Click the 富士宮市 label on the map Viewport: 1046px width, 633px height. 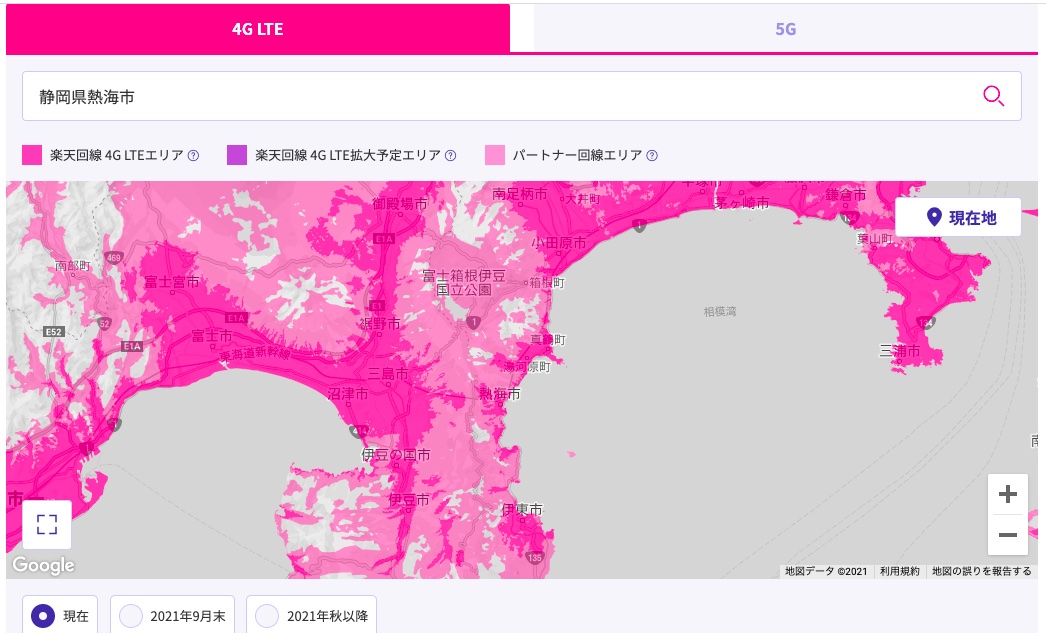point(171,282)
